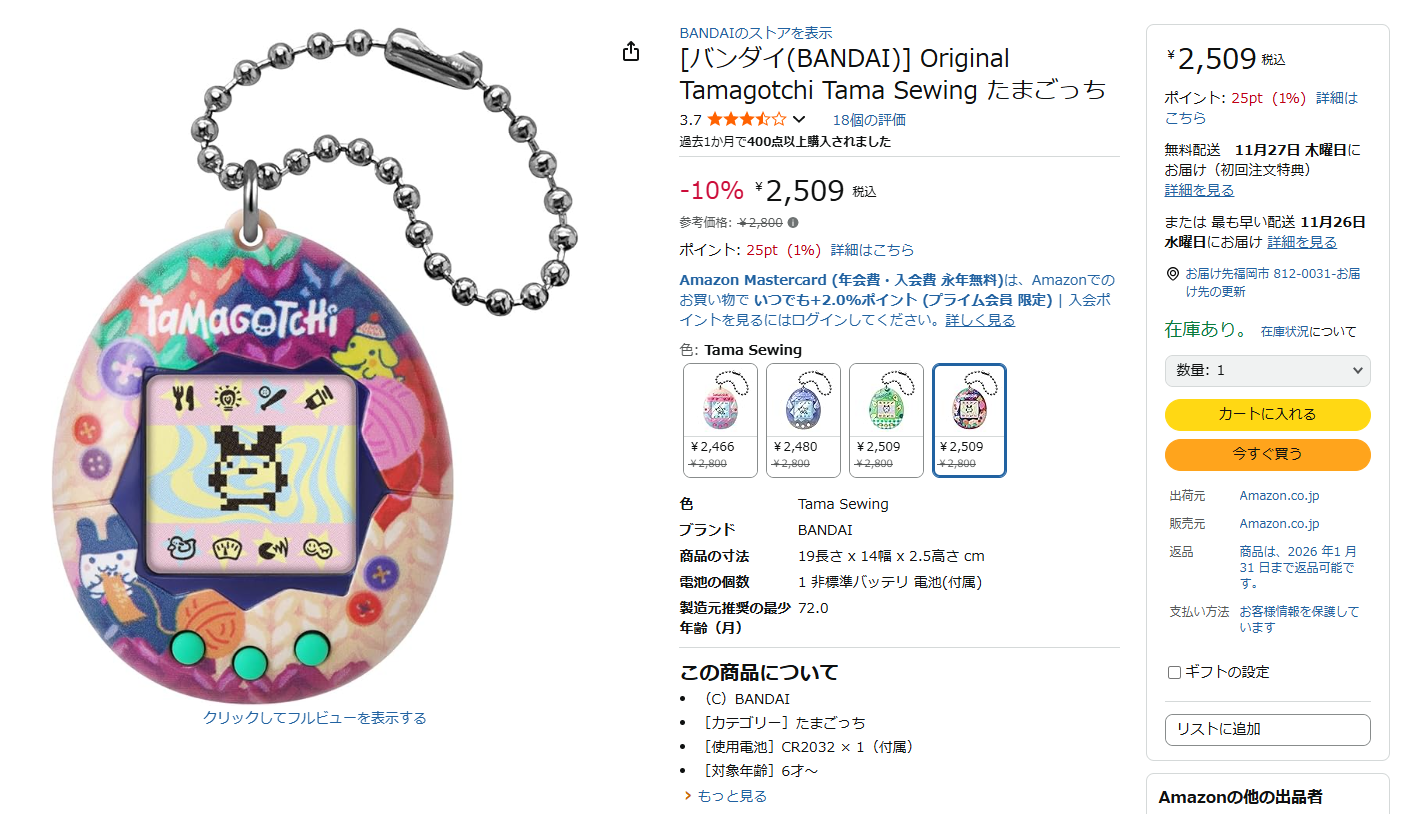Select the blue Tamagotchi variant ¥2,480

pos(804,420)
